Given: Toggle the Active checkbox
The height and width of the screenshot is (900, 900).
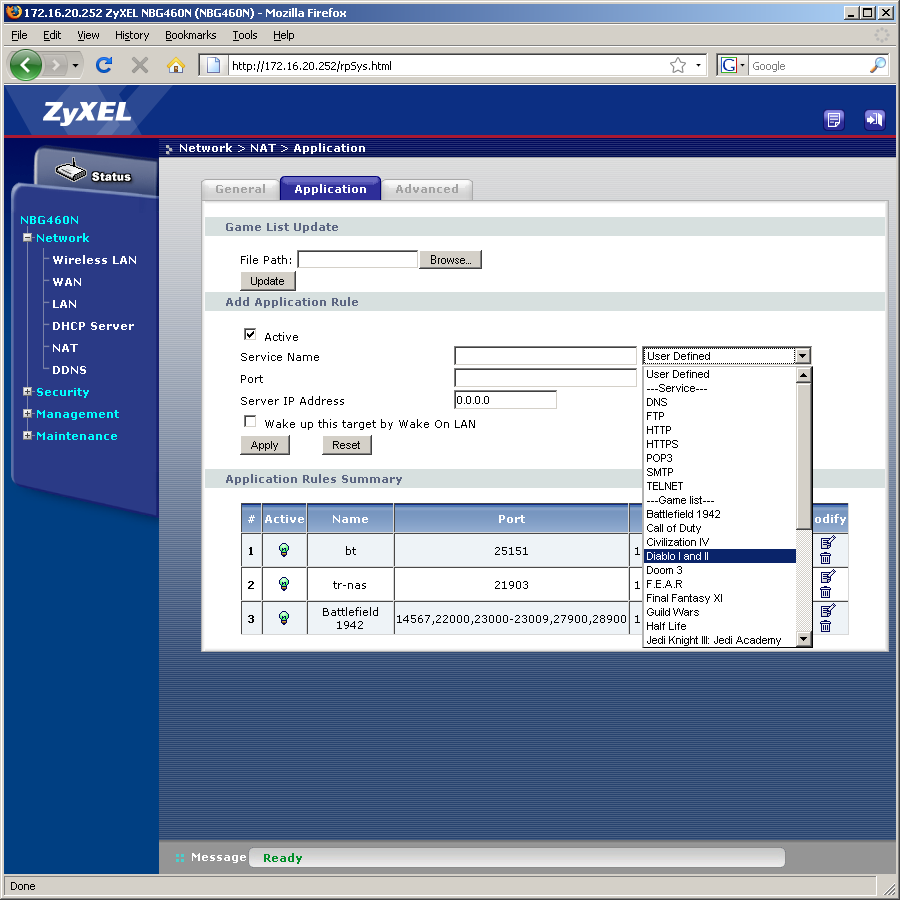Looking at the screenshot, I should pyautogui.click(x=250, y=335).
